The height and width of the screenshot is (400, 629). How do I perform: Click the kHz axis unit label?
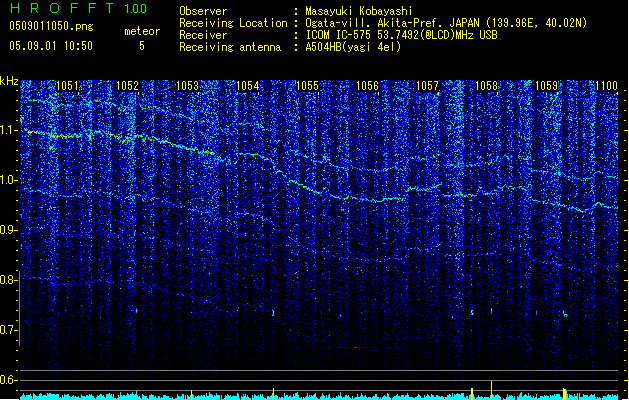coord(9,81)
